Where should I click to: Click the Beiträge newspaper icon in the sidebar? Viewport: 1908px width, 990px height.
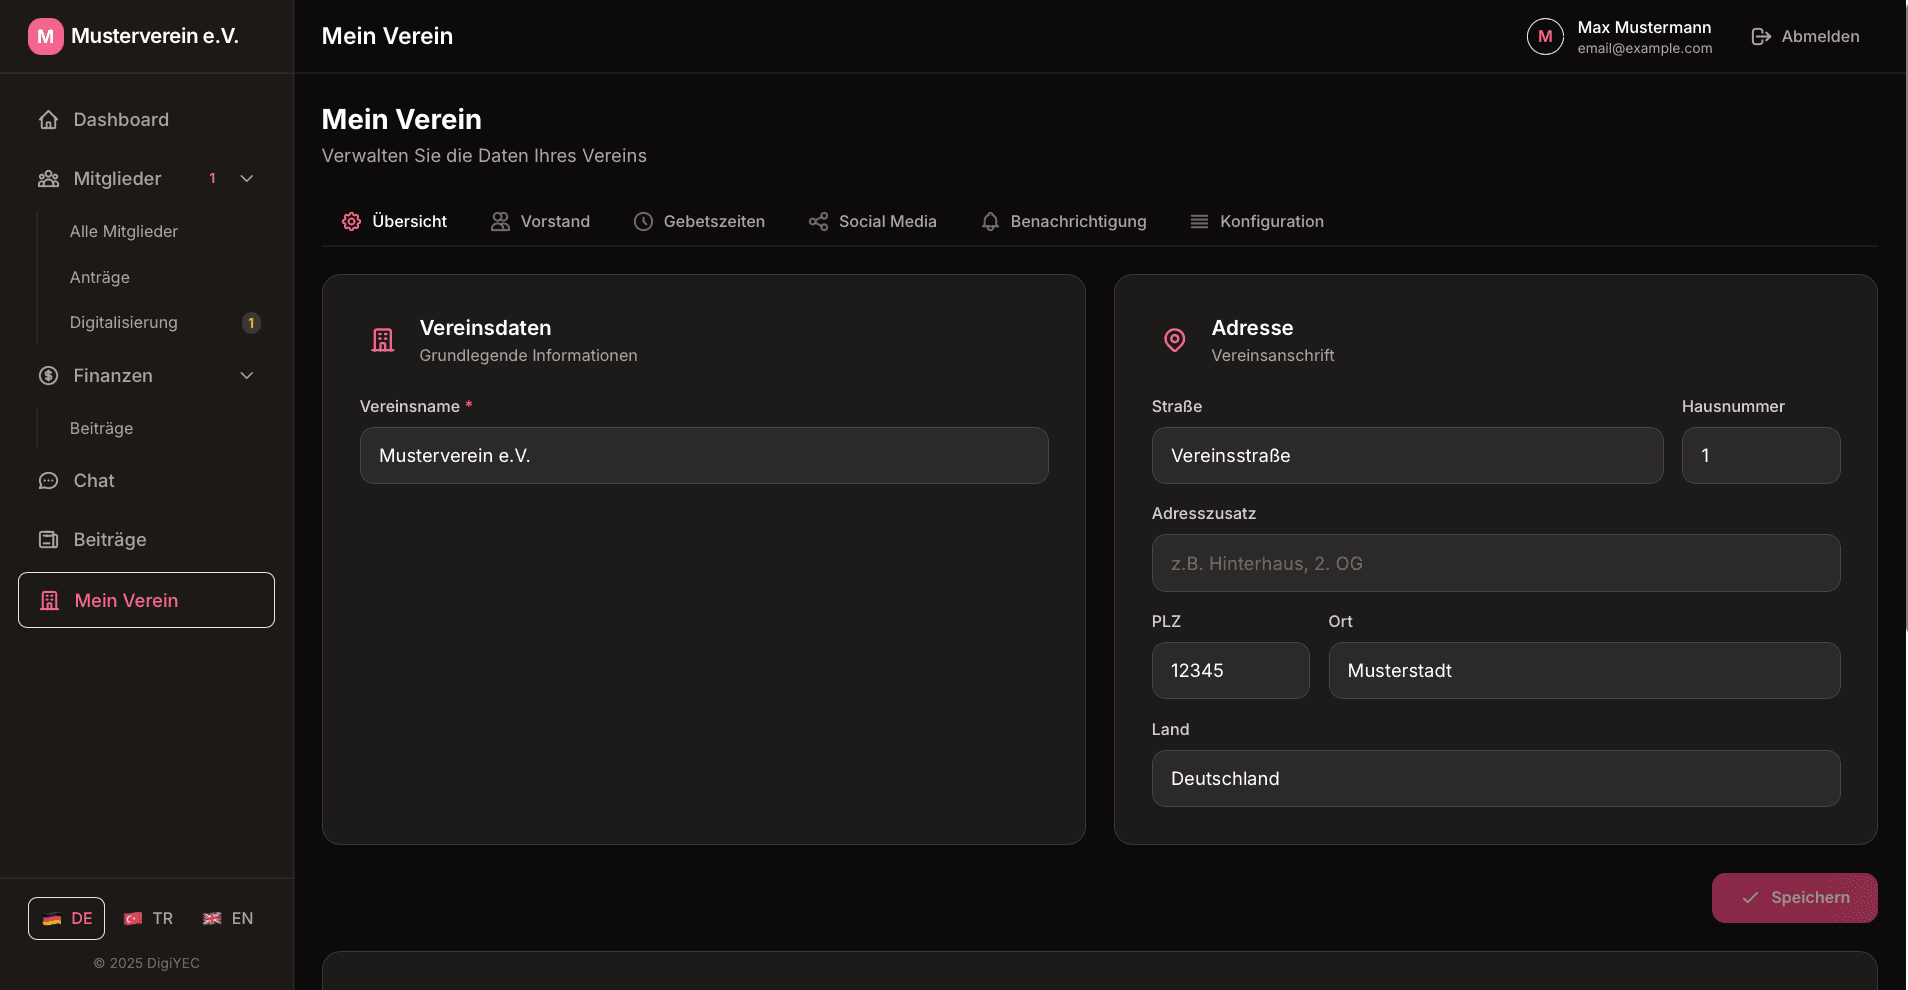pyautogui.click(x=48, y=540)
